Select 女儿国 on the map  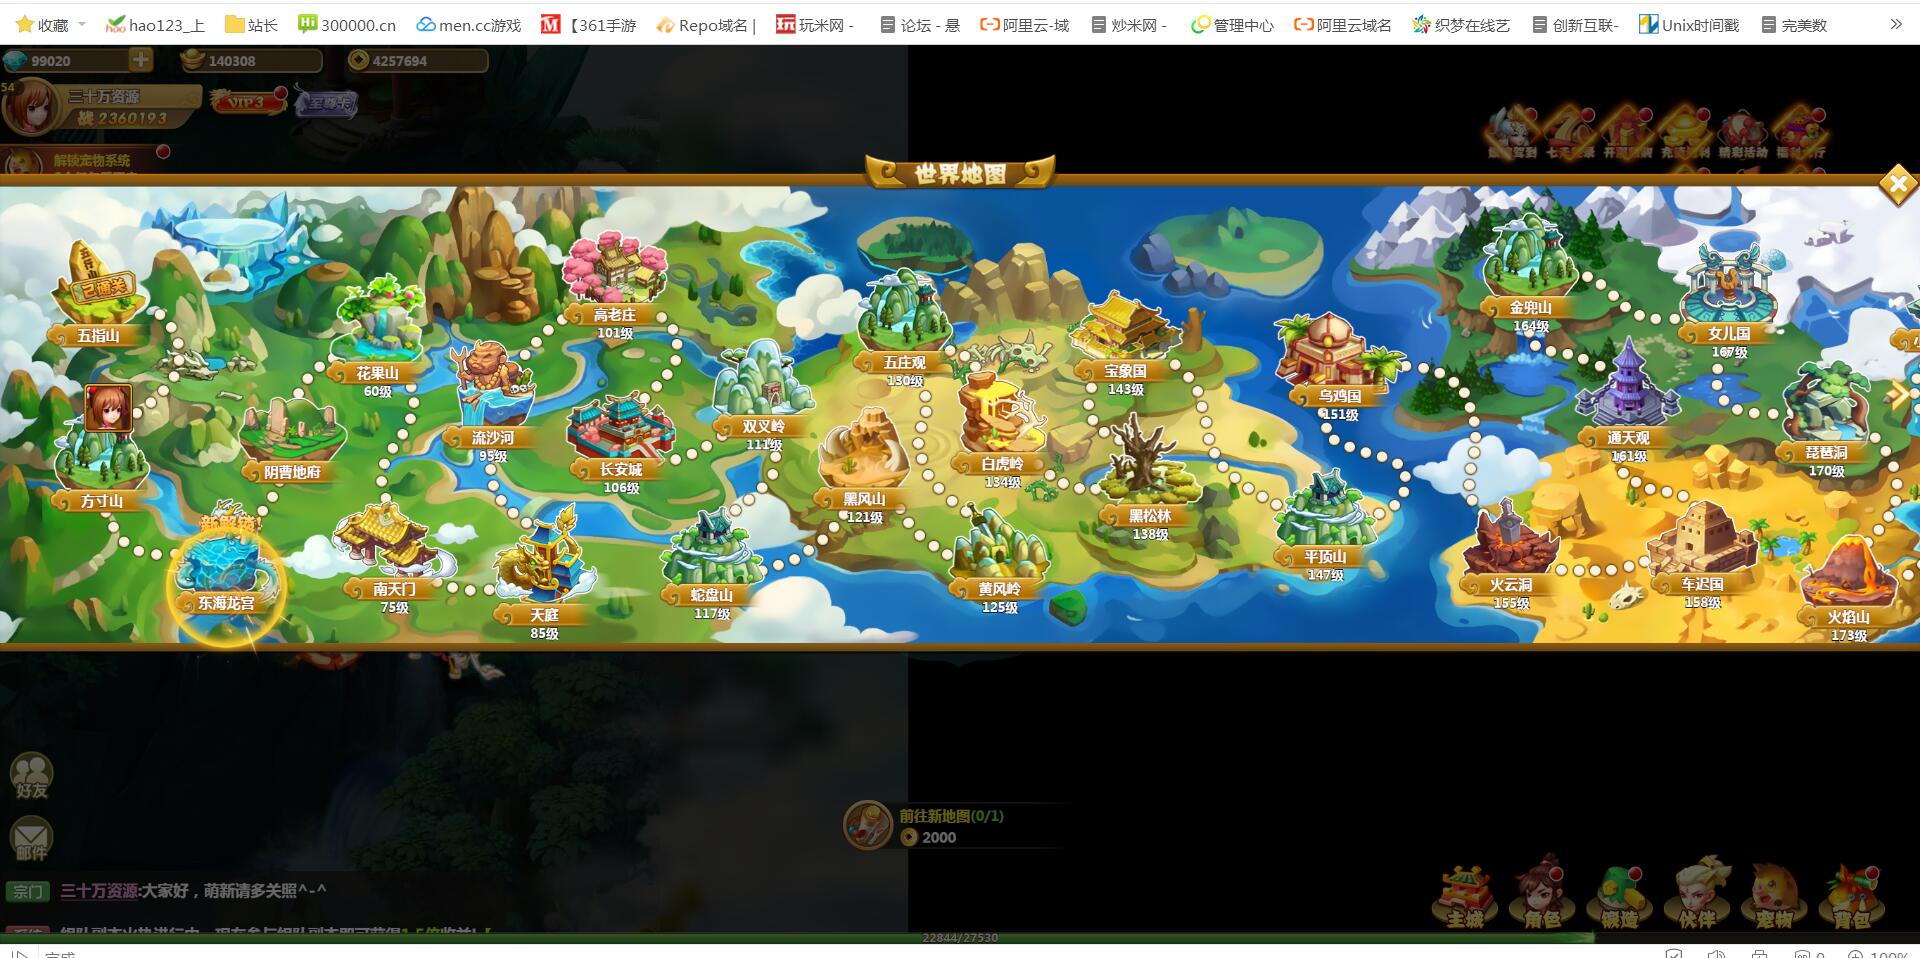coord(1728,290)
